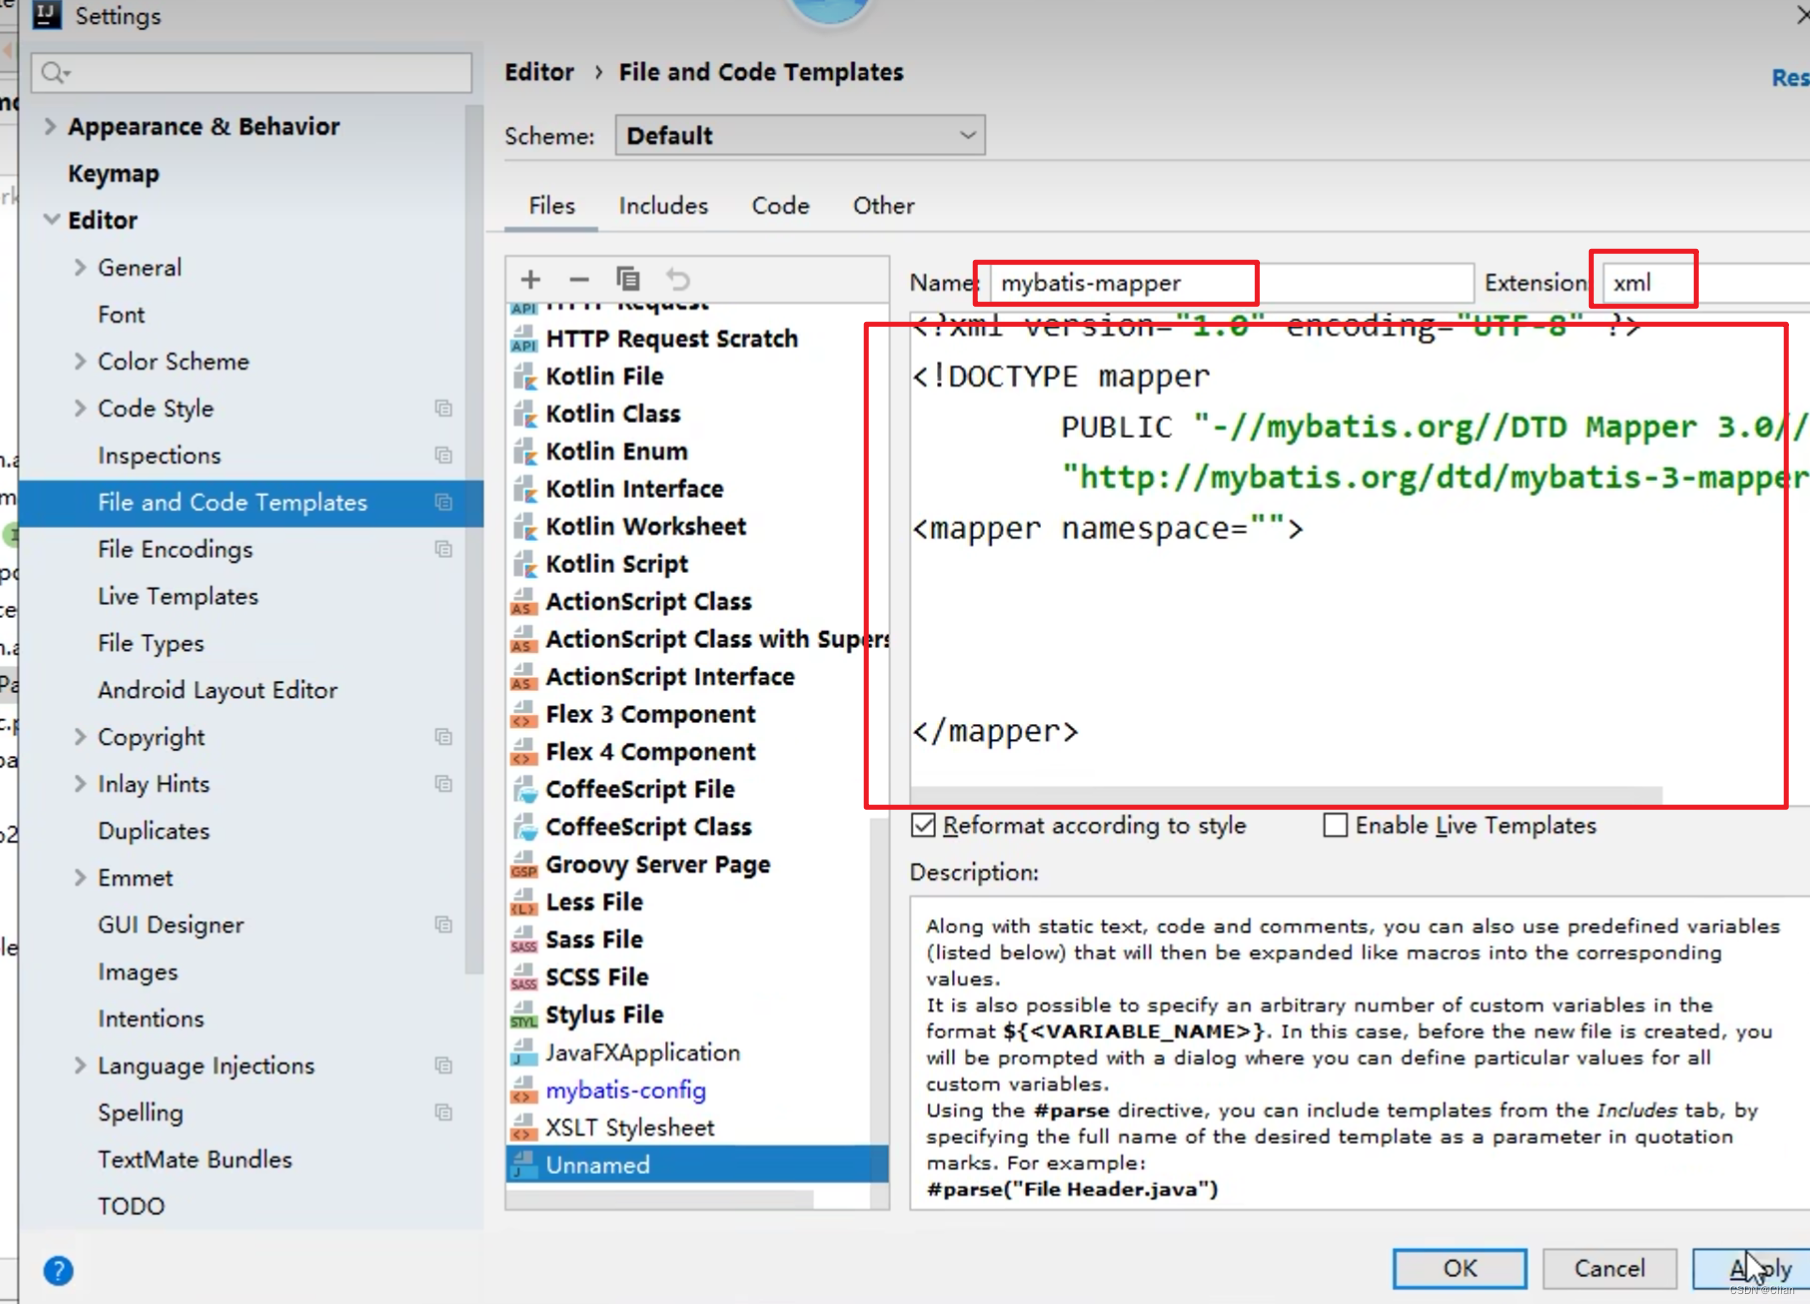Click project-level icon beside Copyright

[x=444, y=737]
